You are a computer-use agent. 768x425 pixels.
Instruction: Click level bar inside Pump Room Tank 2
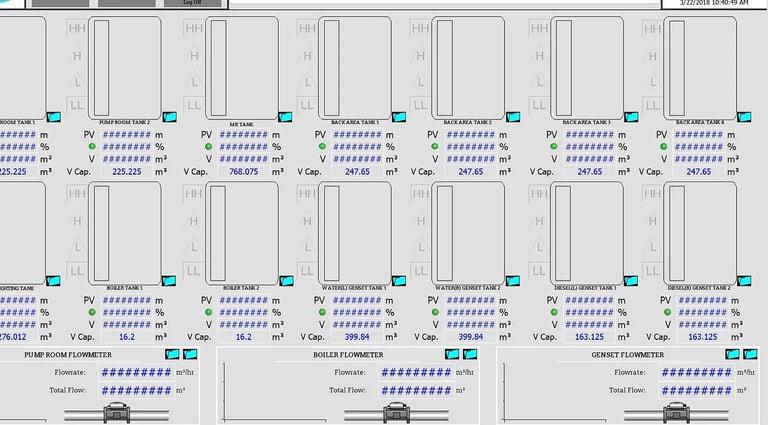click(101, 68)
